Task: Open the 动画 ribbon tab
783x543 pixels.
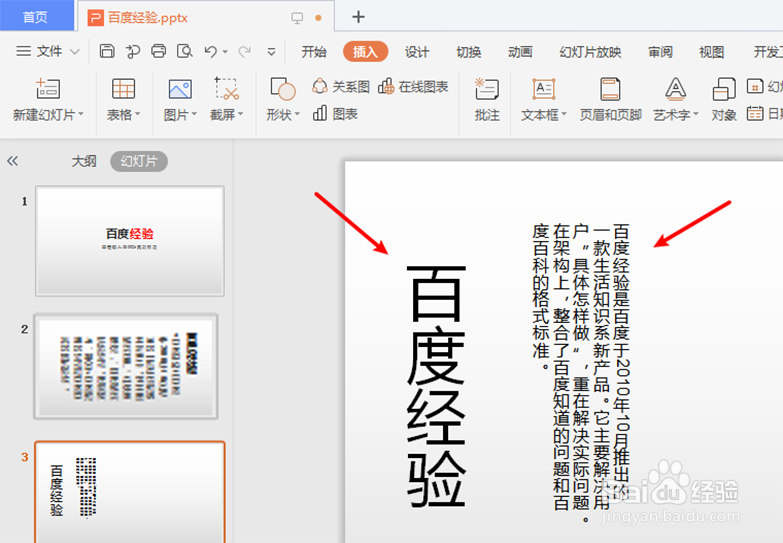Action: (520, 51)
